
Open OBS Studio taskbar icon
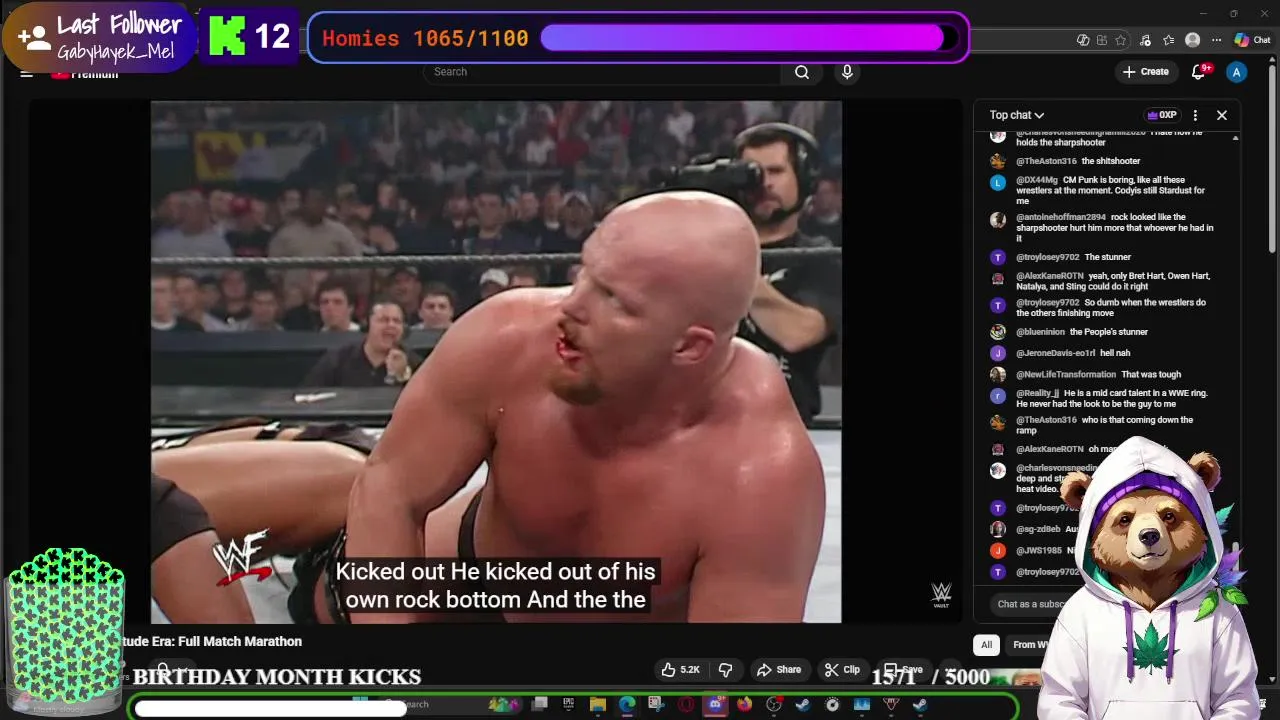tap(774, 705)
